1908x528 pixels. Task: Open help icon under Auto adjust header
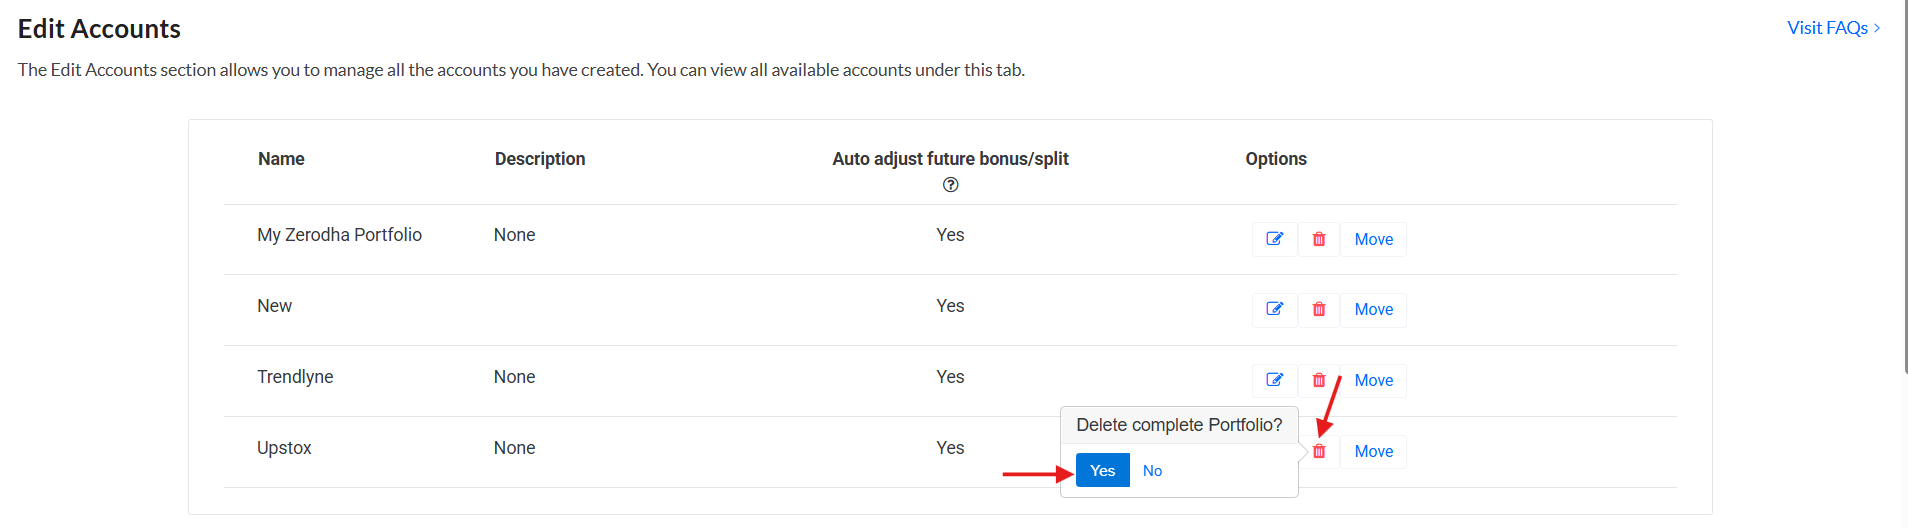(951, 185)
